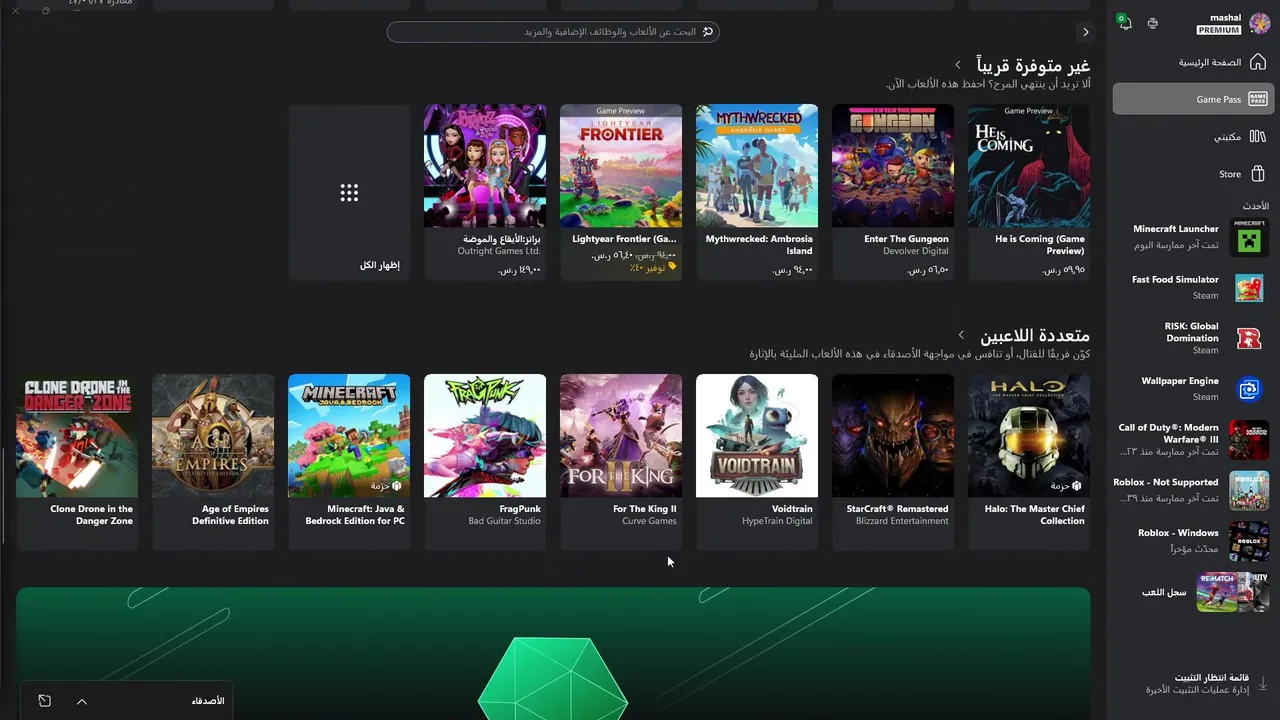Click the page vertical scrollbar thumb

tap(3, 495)
